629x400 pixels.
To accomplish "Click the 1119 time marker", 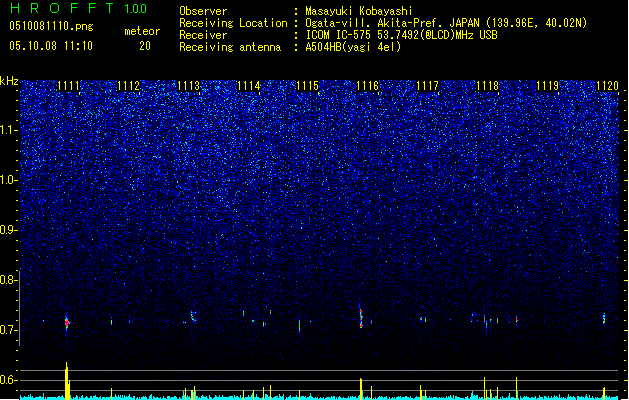I will pos(547,86).
